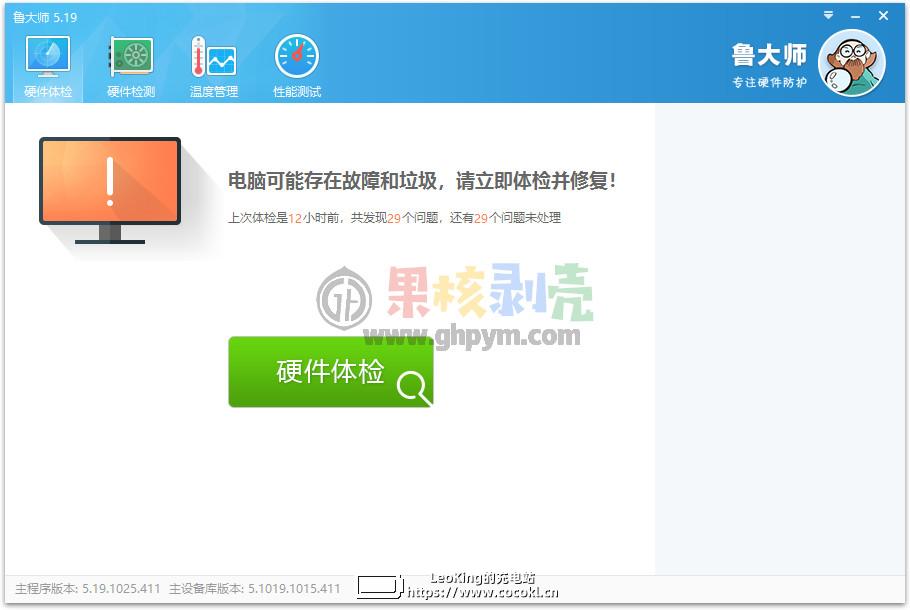Click the 鲁大师 5.19 window title
Image resolution: width=910 pixels, height=610 pixels.
(x=45, y=17)
